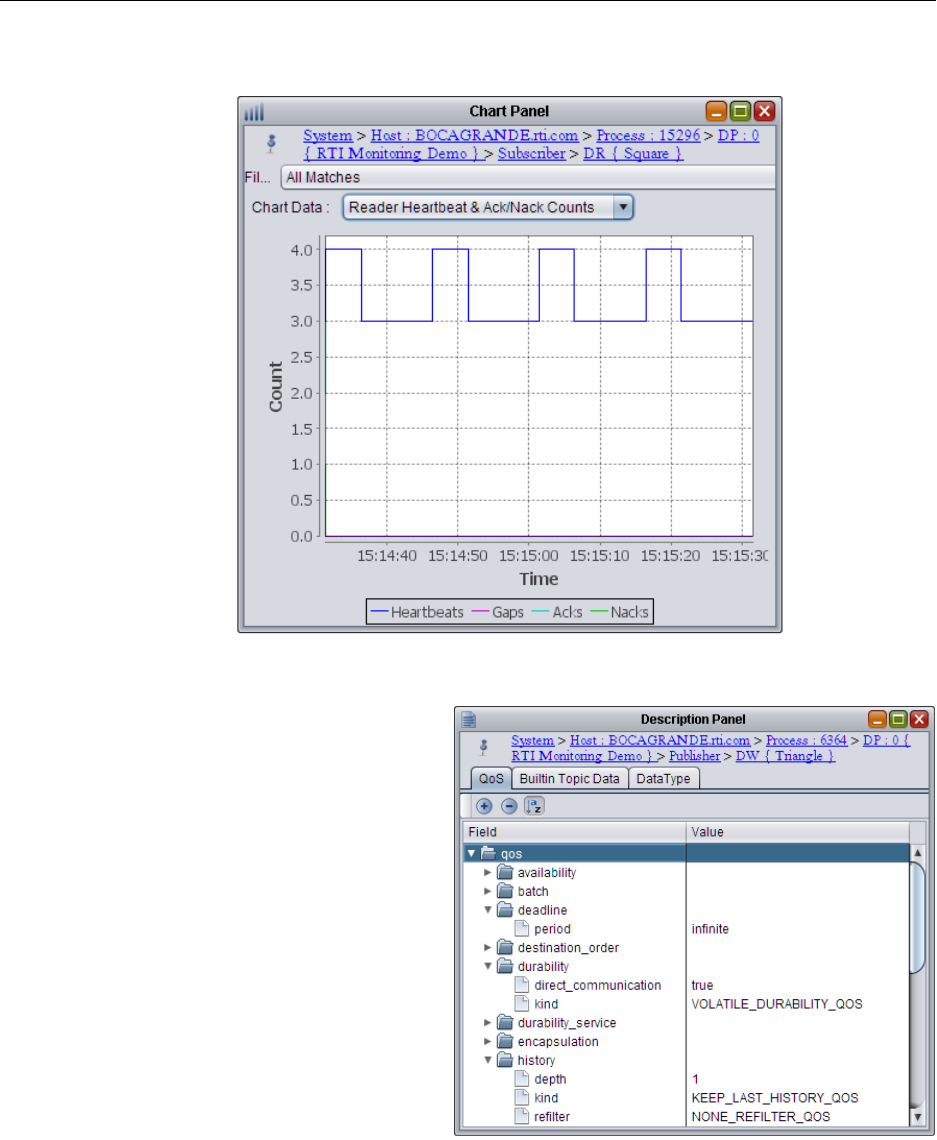The width and height of the screenshot is (937, 1140).
Task: Click the scroll down arrow in QoS table
Action: coord(917,1117)
